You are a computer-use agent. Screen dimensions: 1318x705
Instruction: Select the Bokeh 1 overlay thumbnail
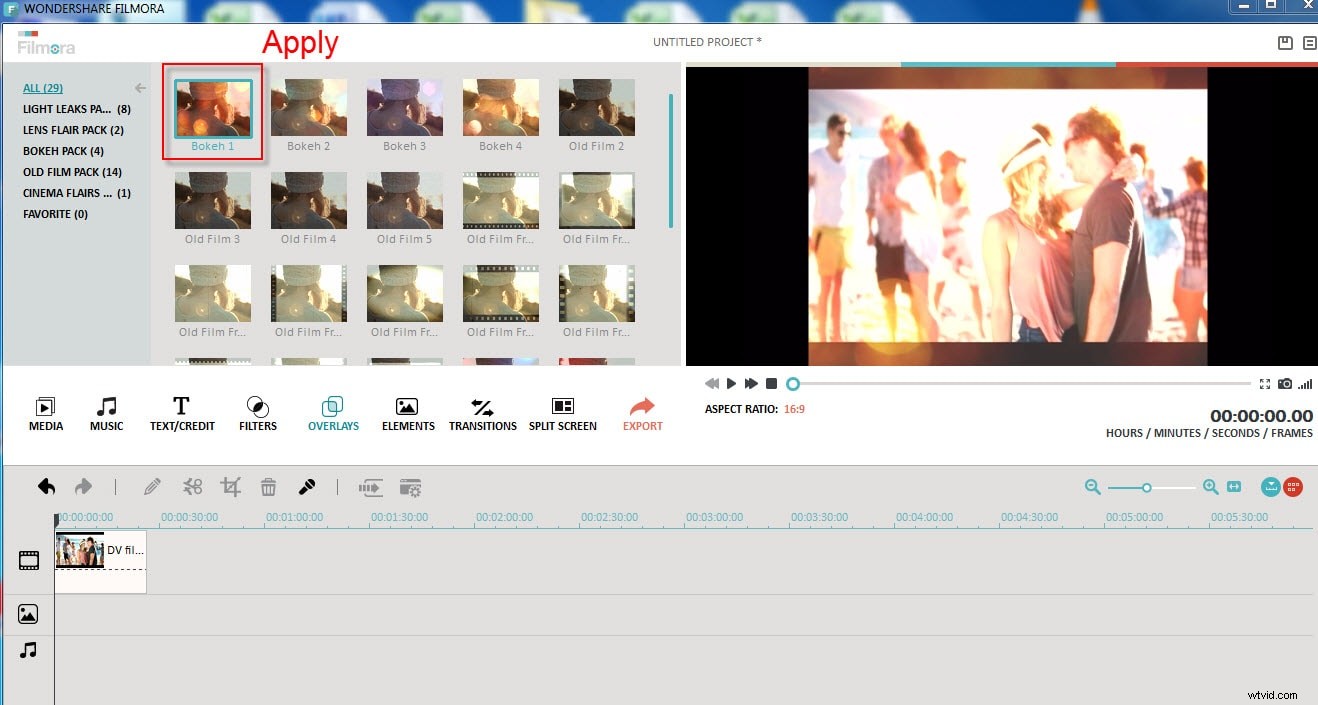coord(211,106)
